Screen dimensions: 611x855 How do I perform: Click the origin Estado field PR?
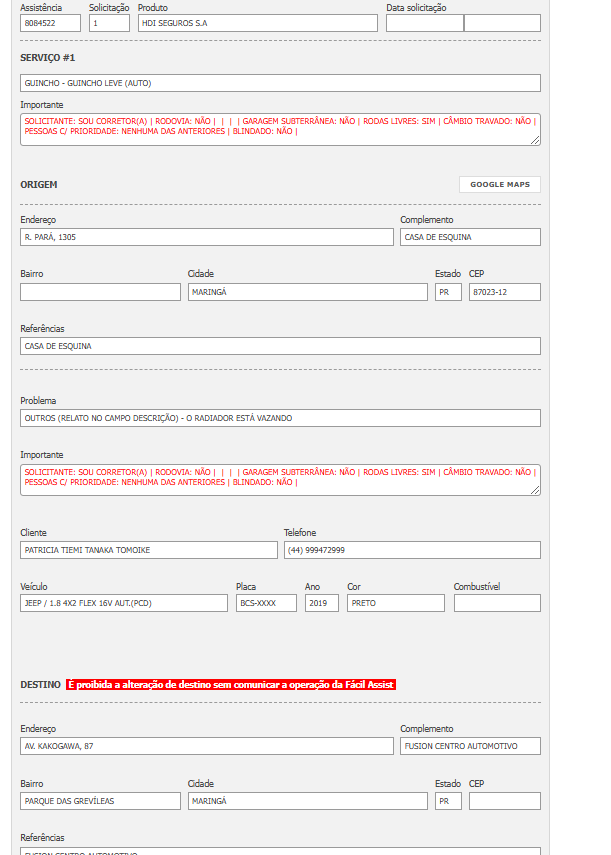pos(448,292)
